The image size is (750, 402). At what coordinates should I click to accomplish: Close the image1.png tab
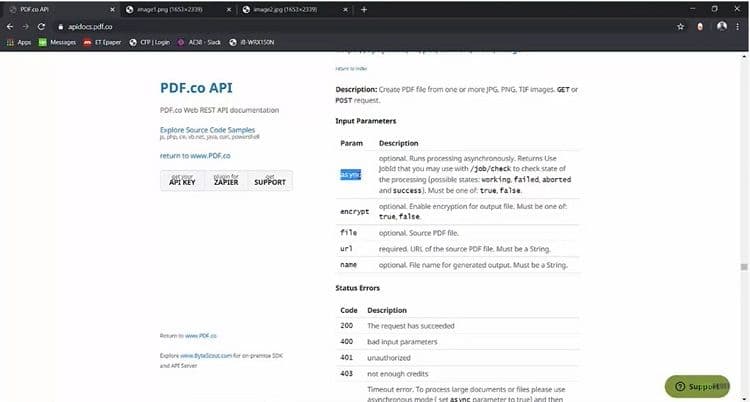(x=228, y=9)
